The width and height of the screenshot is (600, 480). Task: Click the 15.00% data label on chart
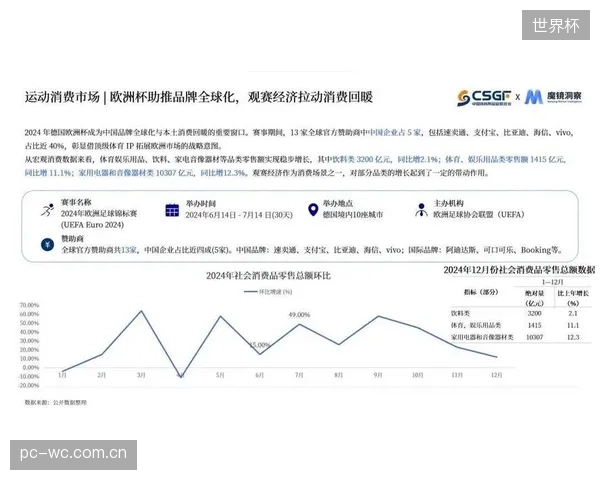(x=260, y=345)
